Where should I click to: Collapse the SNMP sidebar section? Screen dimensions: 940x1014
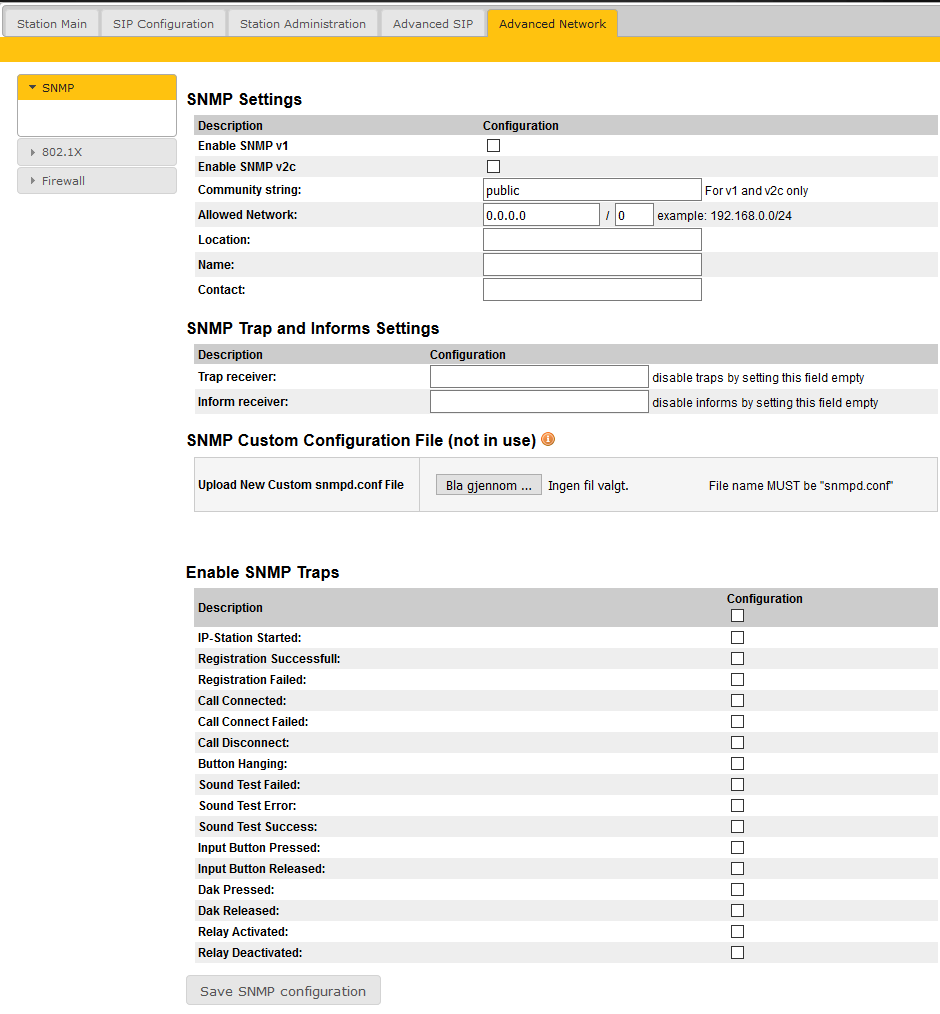pos(97,88)
